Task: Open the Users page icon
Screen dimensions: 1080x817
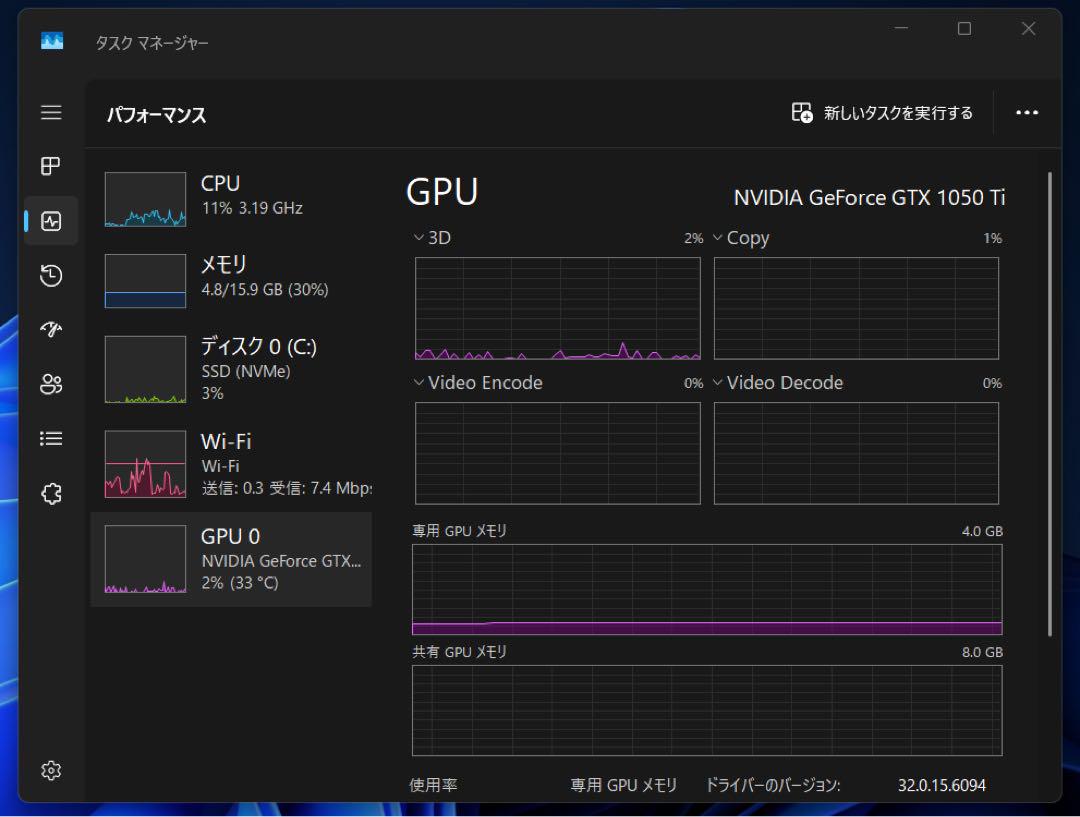Action: pyautogui.click(x=51, y=384)
